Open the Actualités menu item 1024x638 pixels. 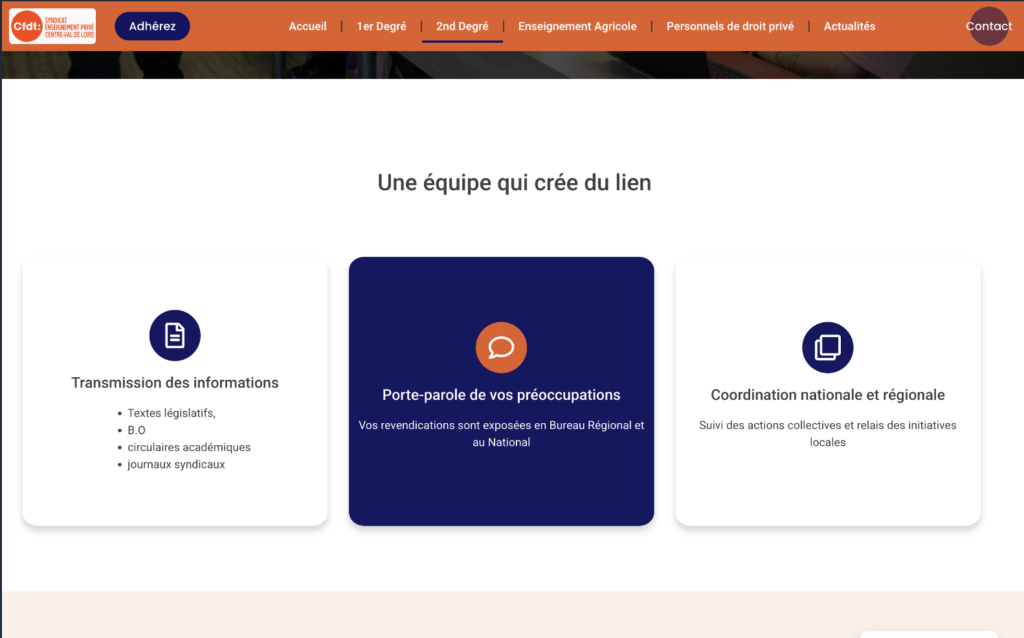point(849,26)
